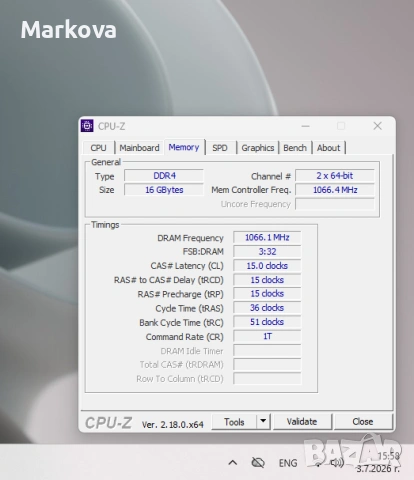This screenshot has width=414, height=480.
Task: Click the empty Uncore Frequency field
Action: point(335,204)
